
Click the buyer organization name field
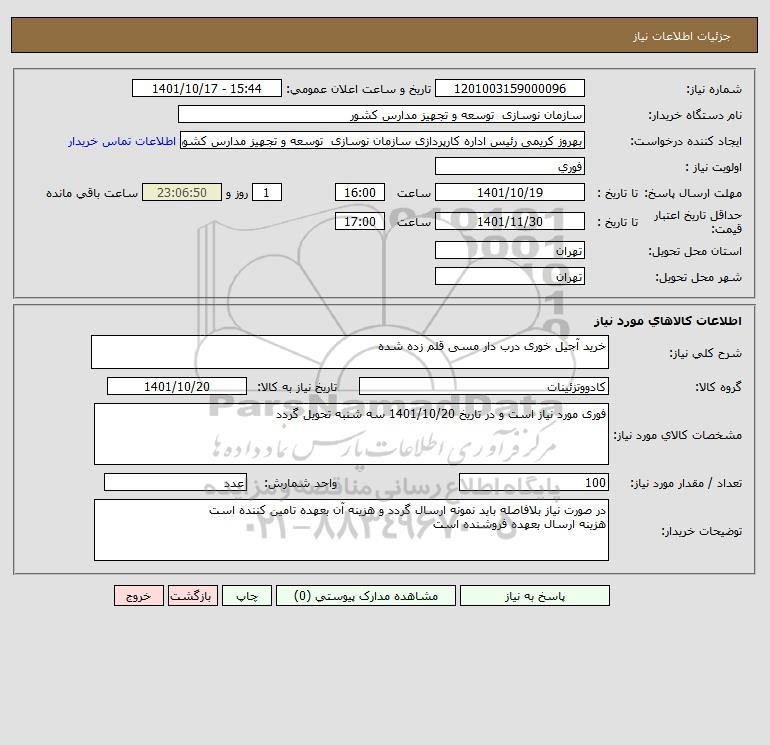coord(381,114)
